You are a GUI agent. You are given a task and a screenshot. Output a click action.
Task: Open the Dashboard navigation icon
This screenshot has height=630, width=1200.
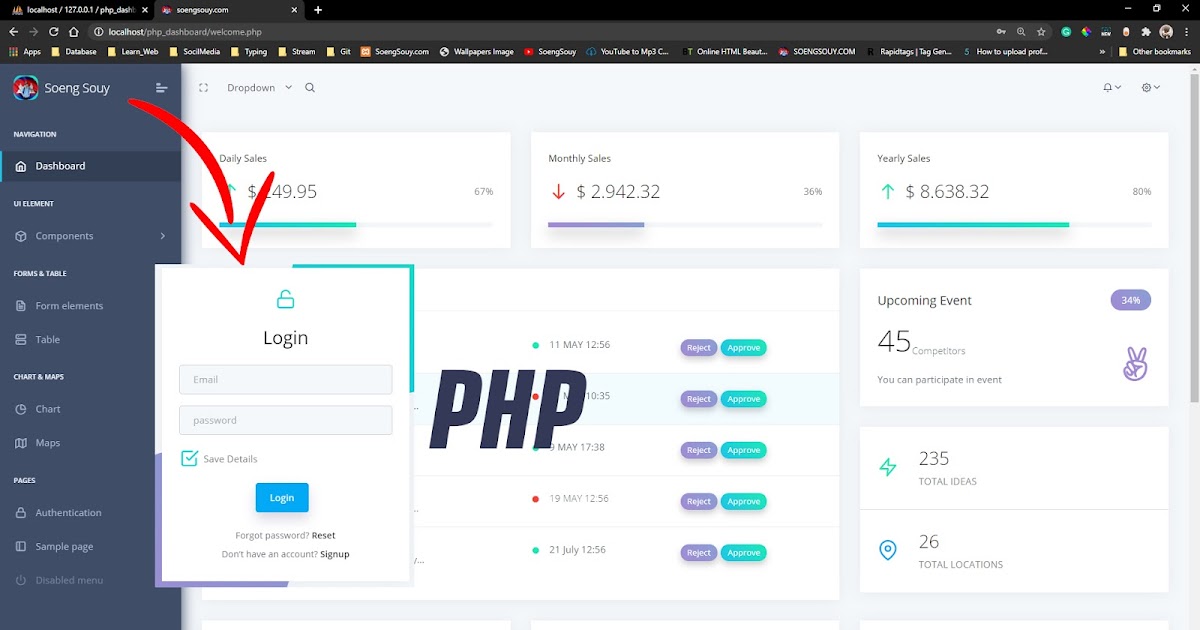coord(23,165)
